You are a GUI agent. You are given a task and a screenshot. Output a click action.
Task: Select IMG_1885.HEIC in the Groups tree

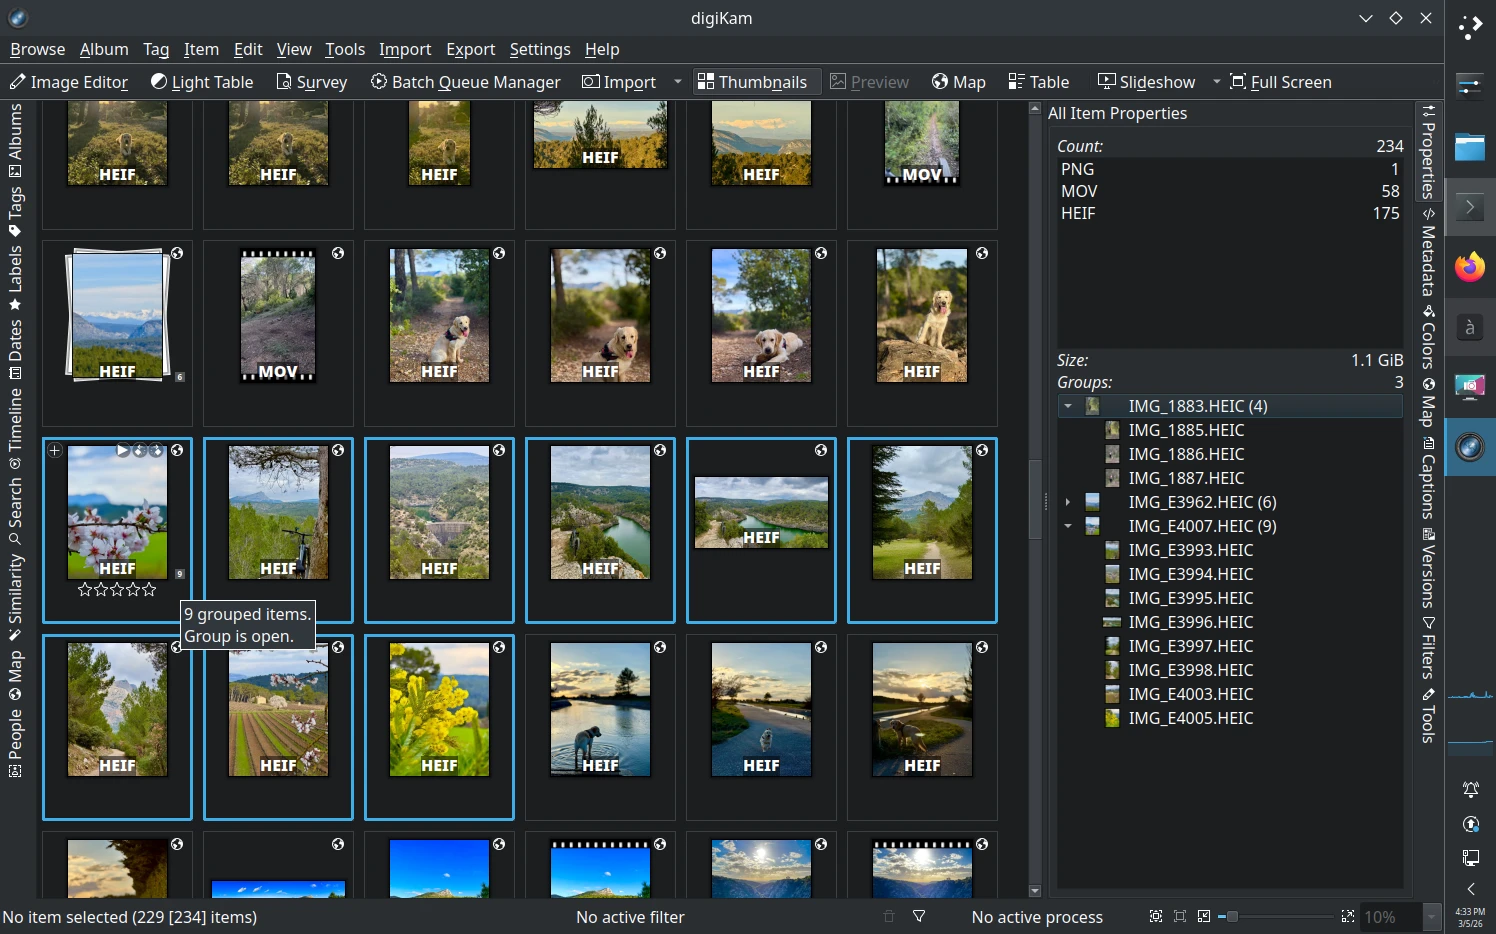click(1186, 430)
